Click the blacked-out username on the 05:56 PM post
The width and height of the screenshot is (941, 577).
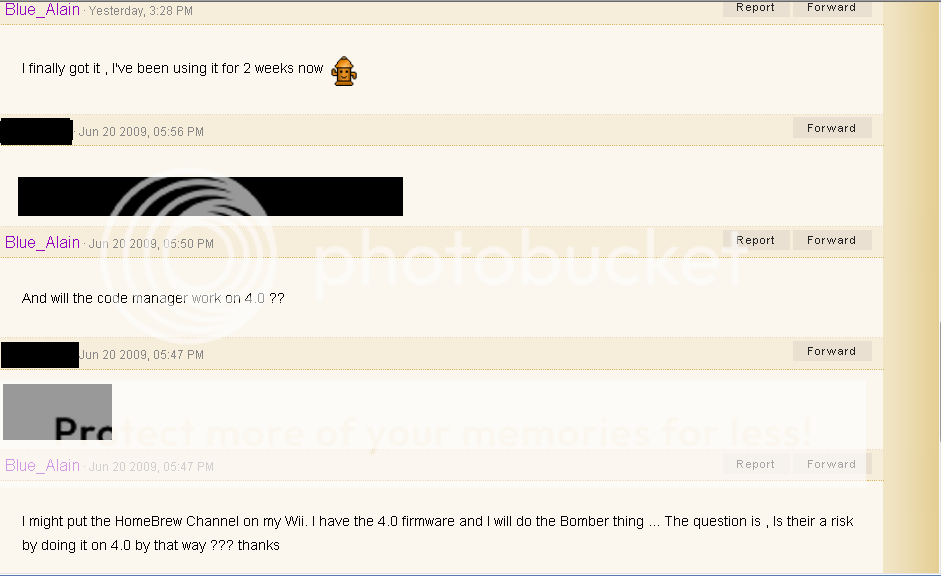(37, 131)
